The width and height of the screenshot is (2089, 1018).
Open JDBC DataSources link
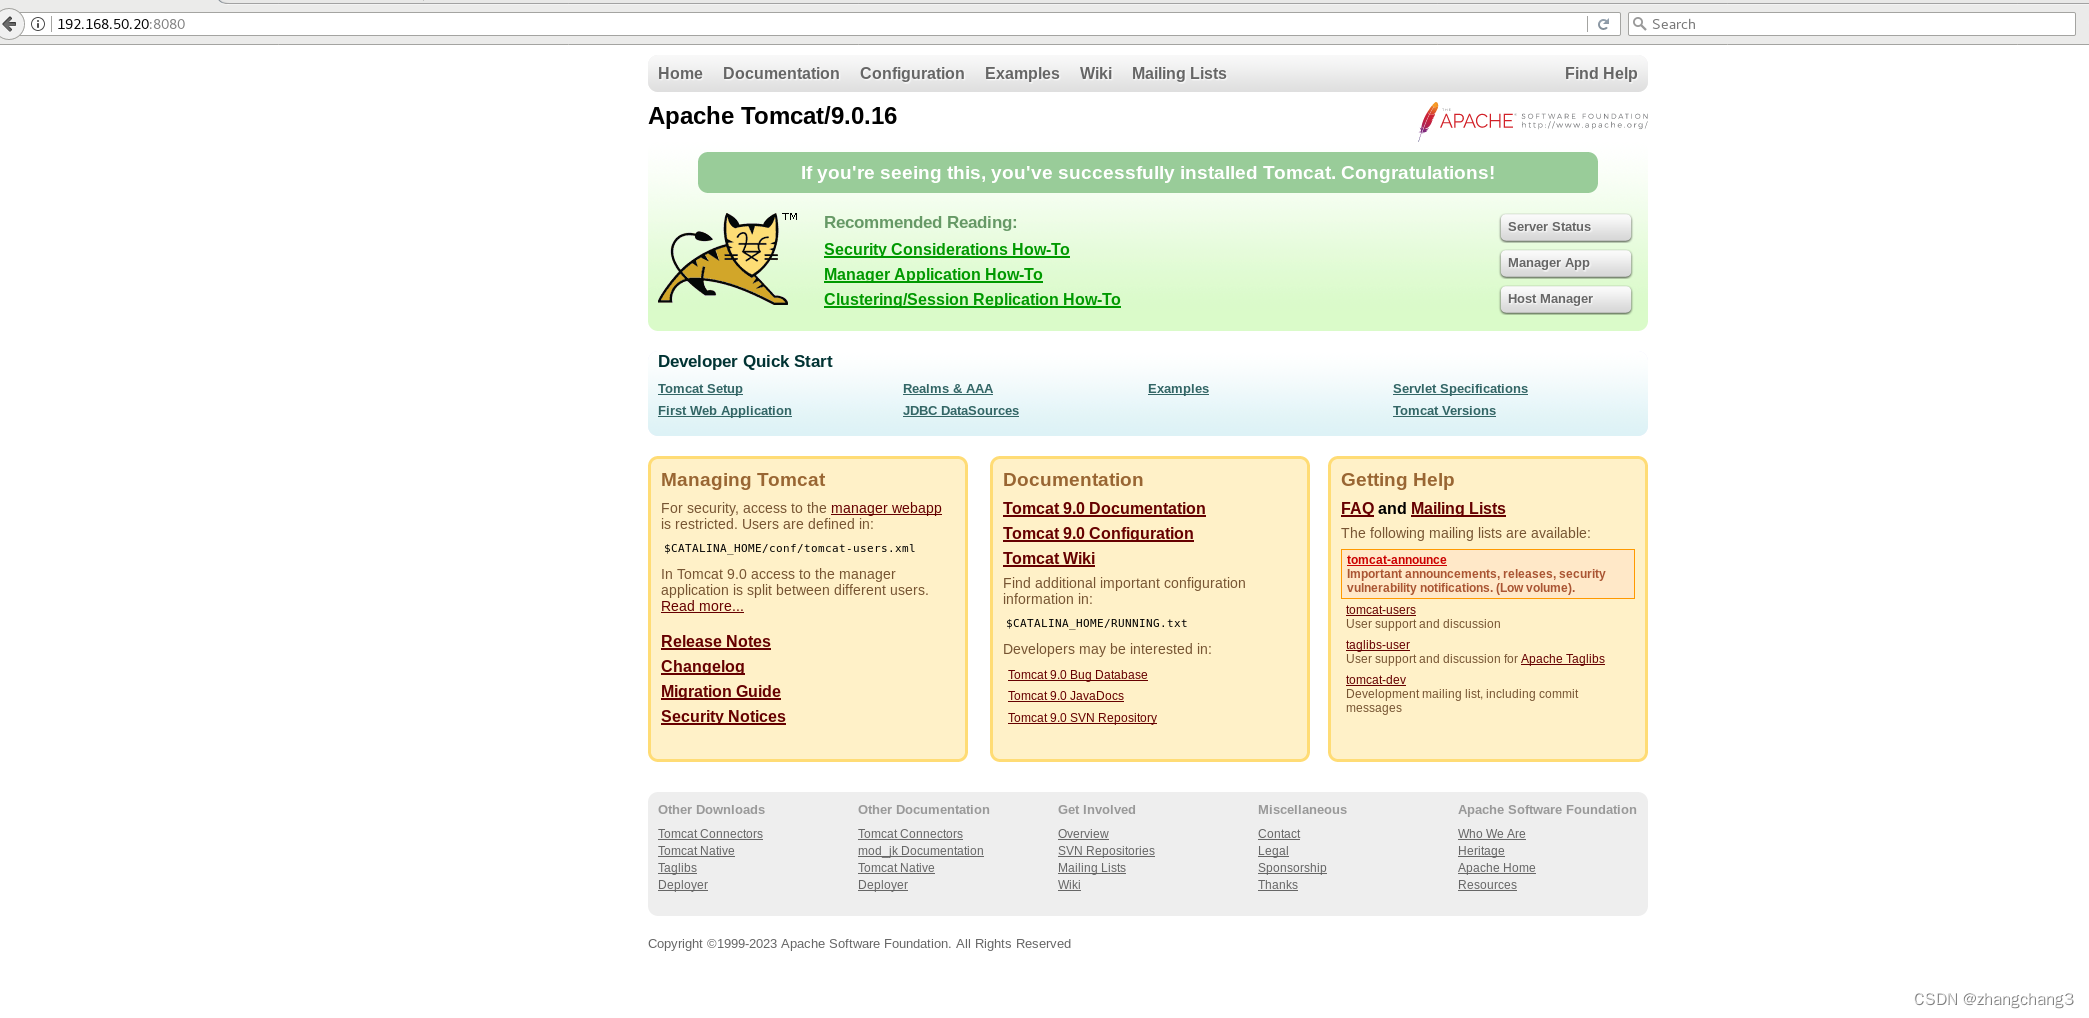click(x=961, y=411)
